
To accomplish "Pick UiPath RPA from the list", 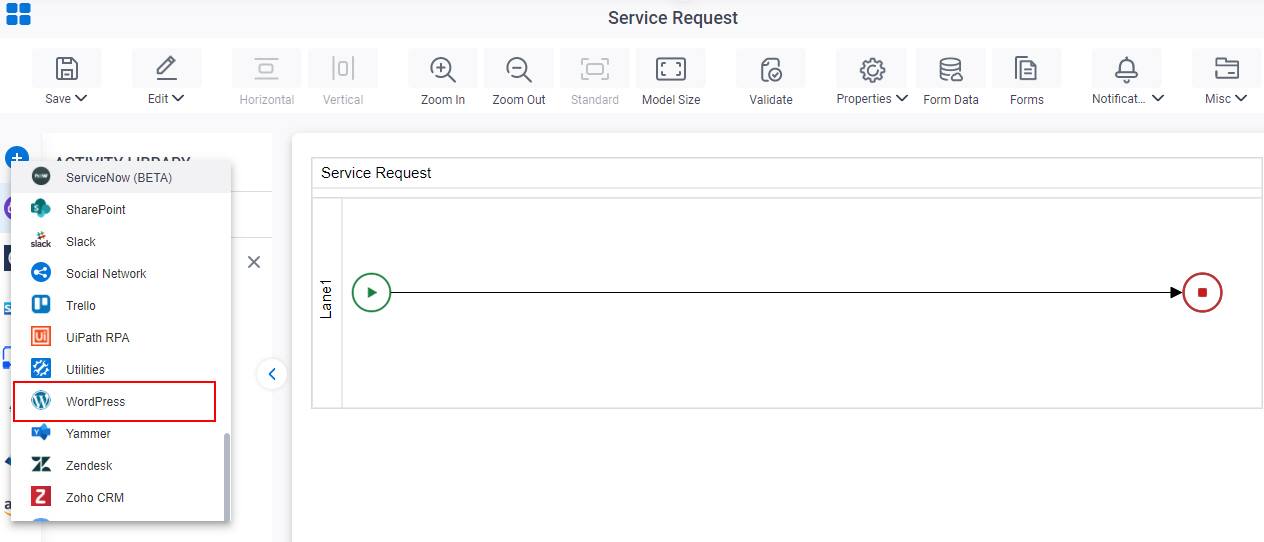I will pos(121,337).
